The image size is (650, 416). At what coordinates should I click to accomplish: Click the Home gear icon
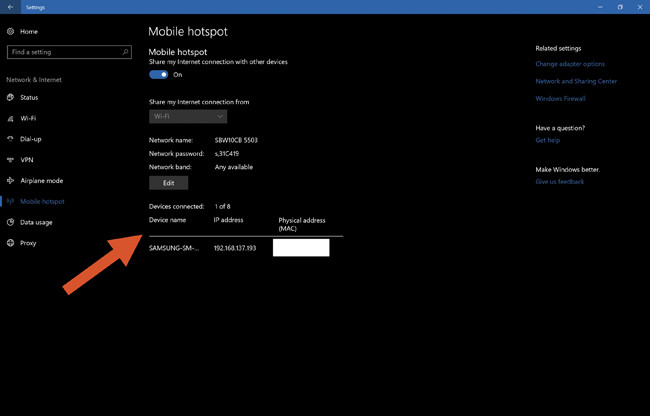click(x=11, y=31)
